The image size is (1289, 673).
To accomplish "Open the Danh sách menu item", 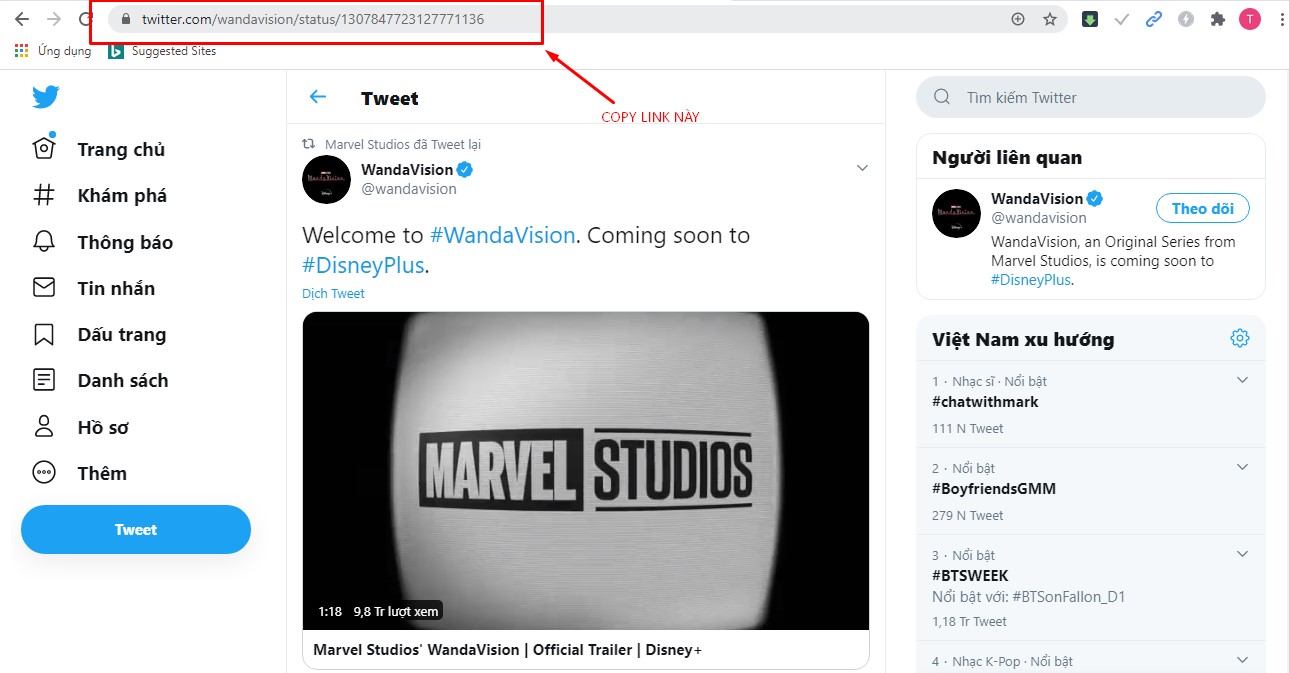I will coord(122,380).
